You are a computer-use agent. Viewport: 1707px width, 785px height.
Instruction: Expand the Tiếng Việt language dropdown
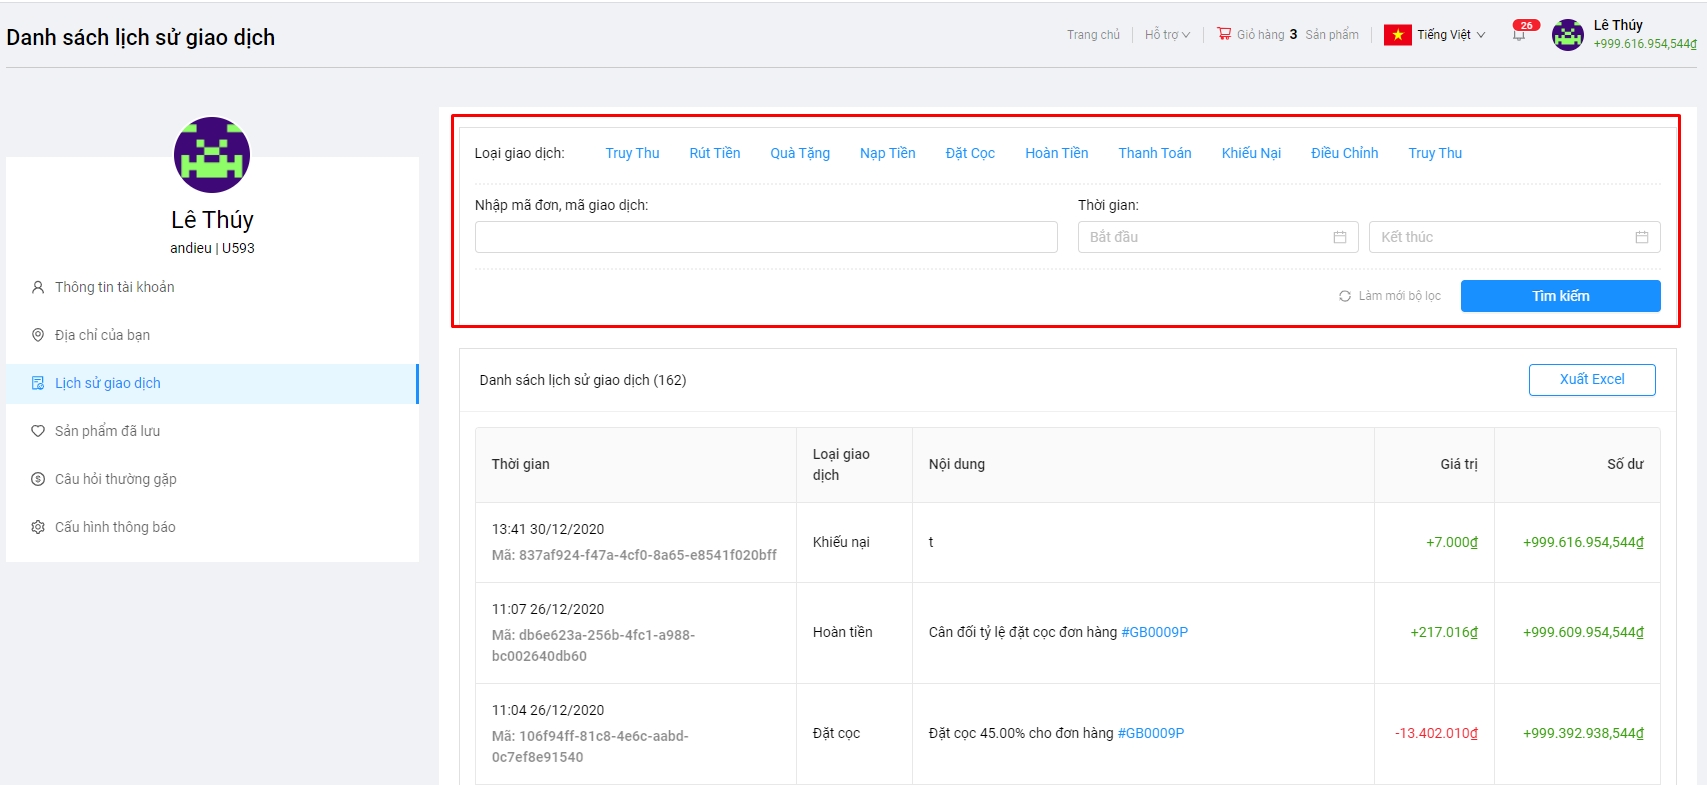[x=1450, y=35]
